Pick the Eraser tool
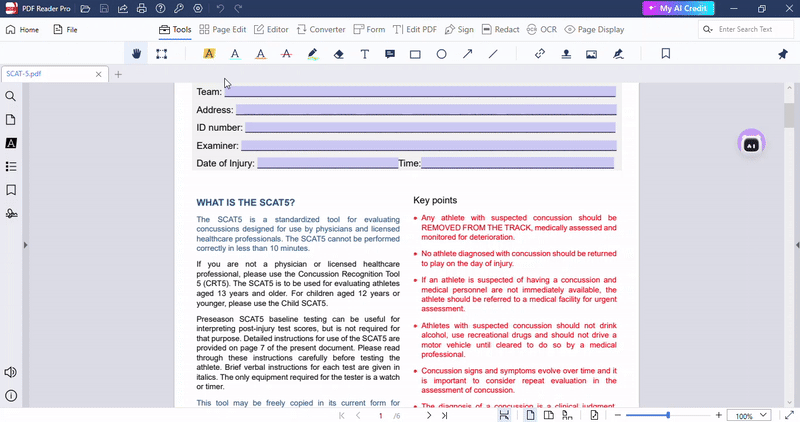 point(338,54)
